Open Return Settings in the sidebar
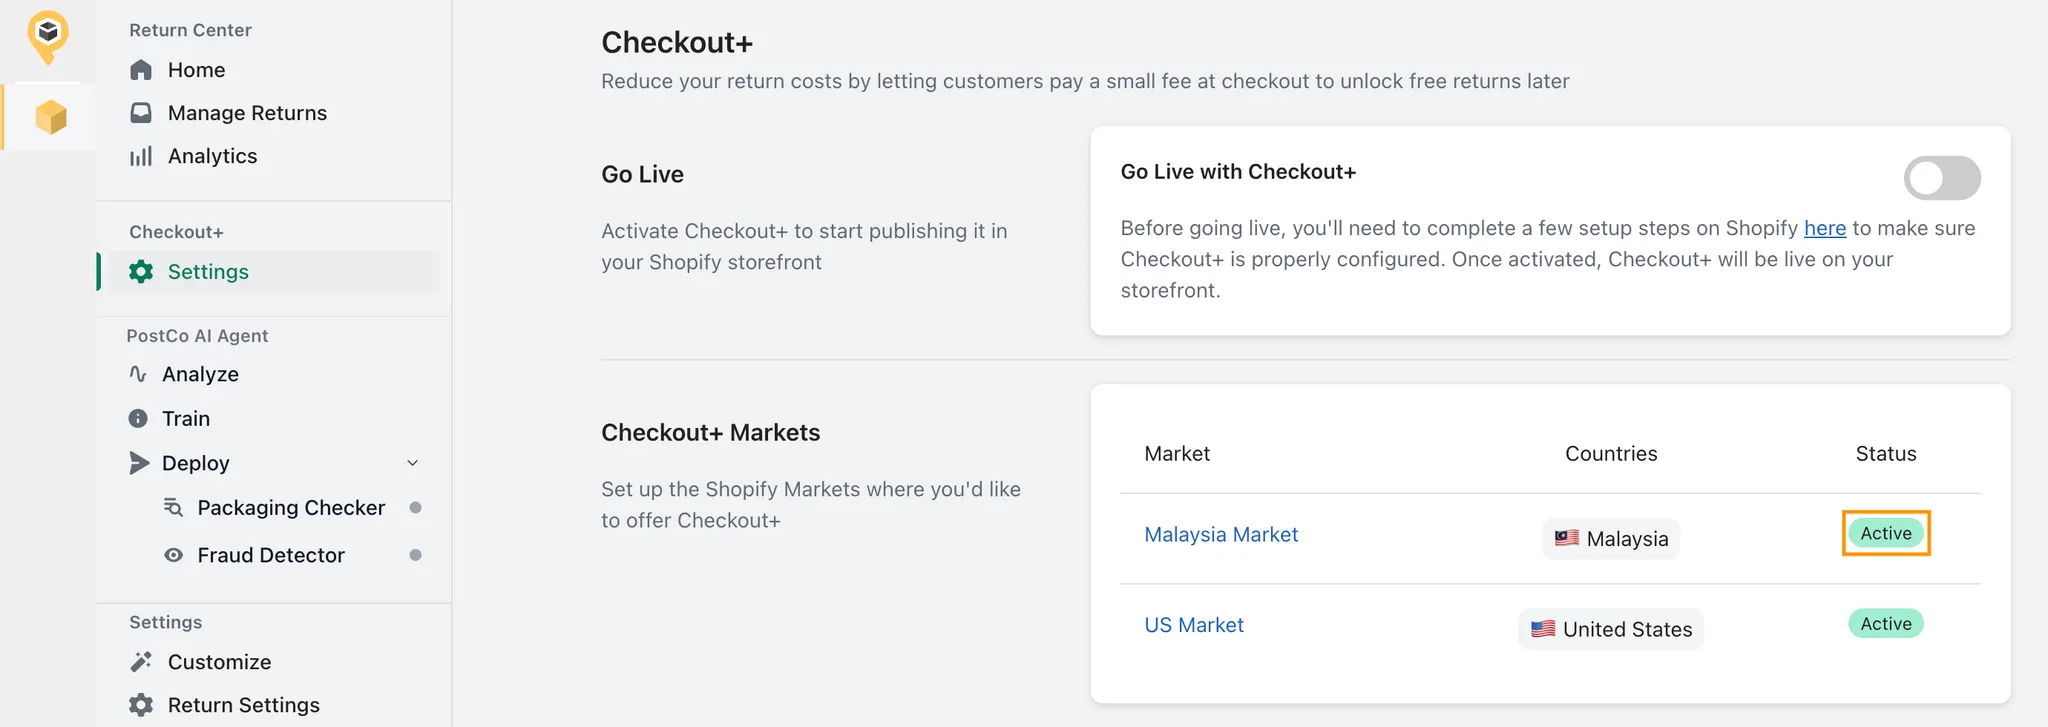Screen dimensions: 2048x727 pos(243,705)
